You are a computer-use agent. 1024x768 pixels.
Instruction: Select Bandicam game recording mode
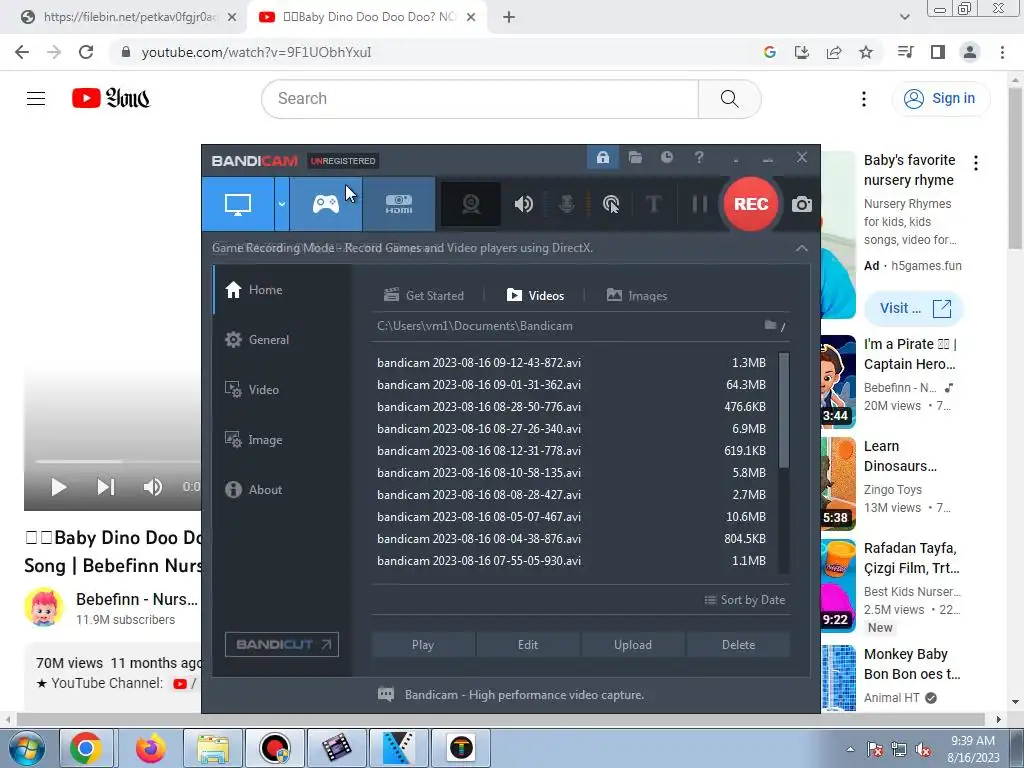[x=325, y=204]
